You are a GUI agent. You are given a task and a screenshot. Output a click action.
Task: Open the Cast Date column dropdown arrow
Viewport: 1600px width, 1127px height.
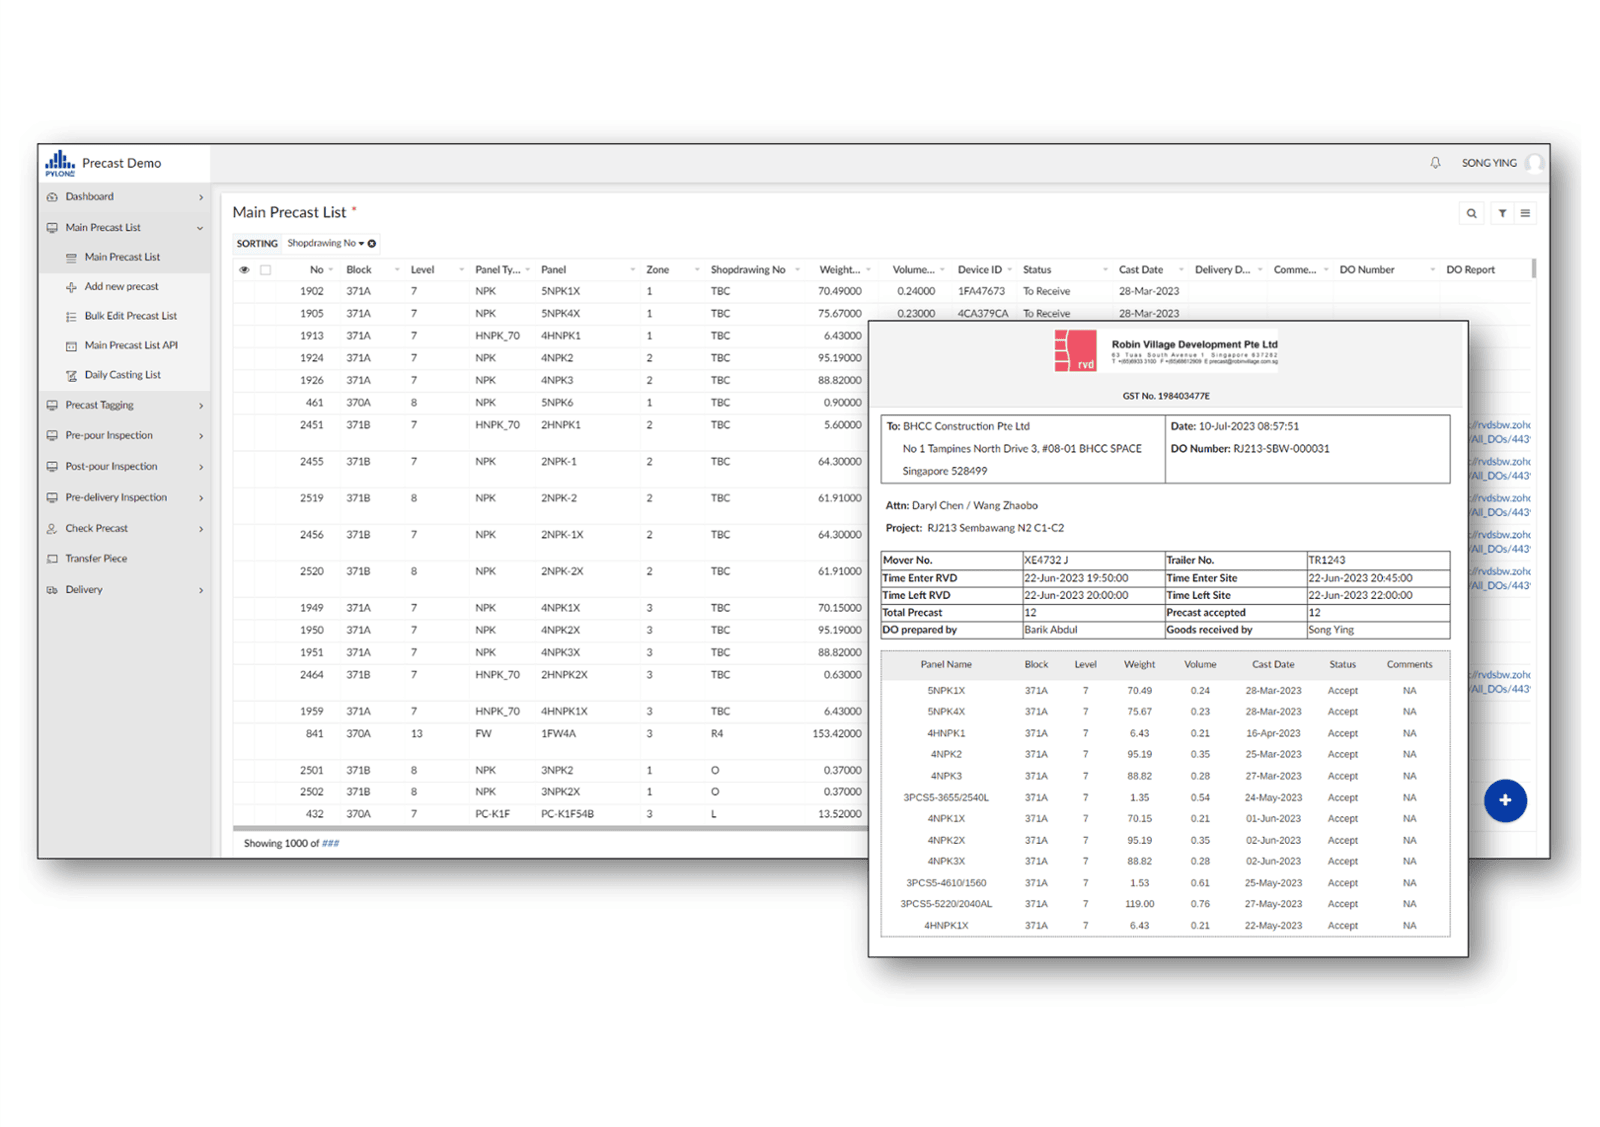click(1181, 270)
